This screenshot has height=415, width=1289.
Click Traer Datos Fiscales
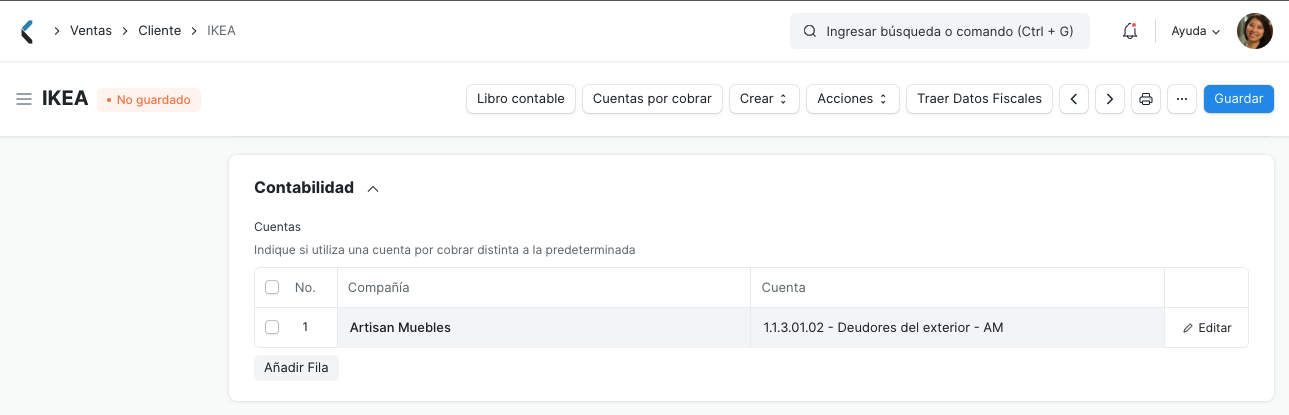point(979,99)
